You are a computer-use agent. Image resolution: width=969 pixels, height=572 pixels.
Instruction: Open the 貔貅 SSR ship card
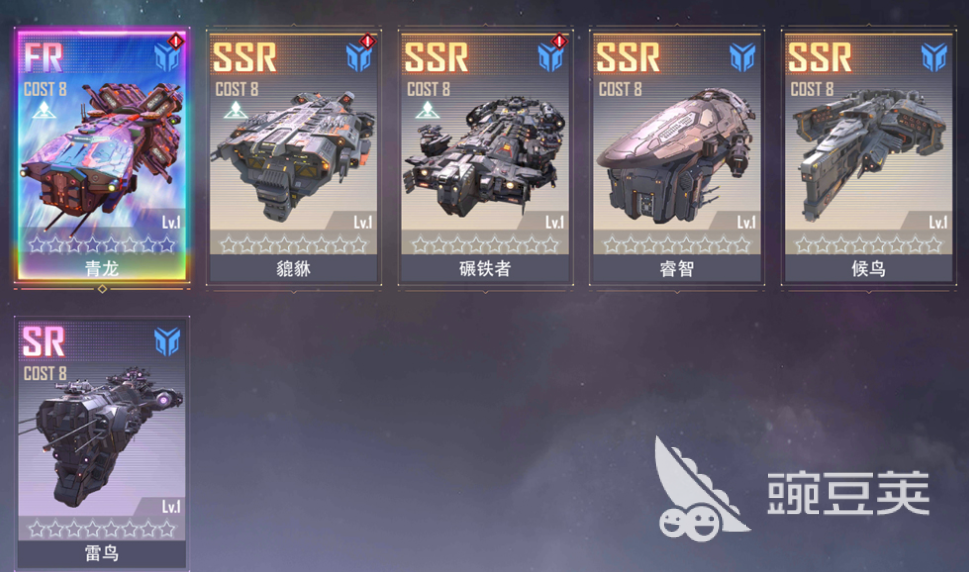(294, 157)
